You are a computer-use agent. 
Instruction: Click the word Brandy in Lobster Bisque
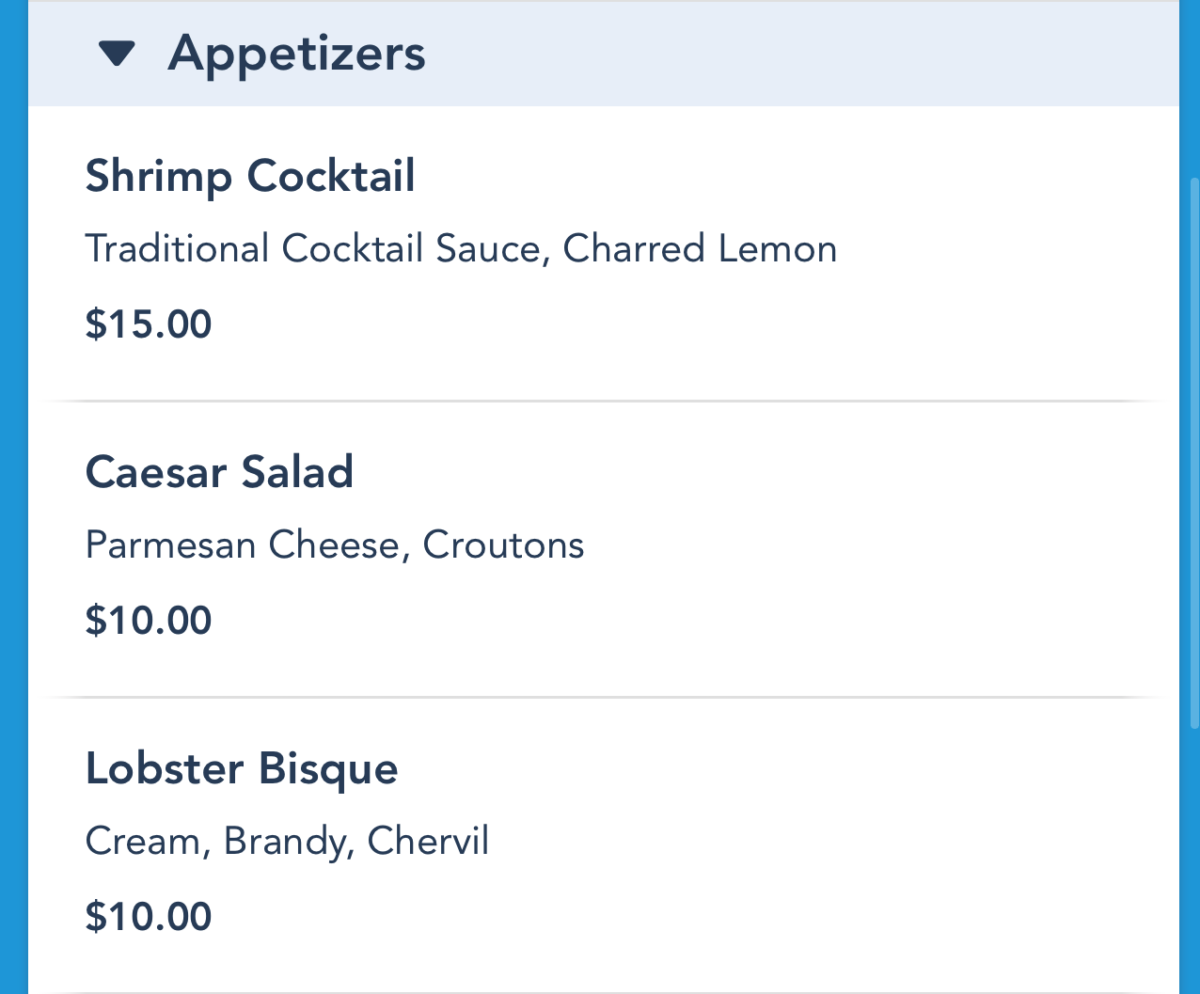286,841
